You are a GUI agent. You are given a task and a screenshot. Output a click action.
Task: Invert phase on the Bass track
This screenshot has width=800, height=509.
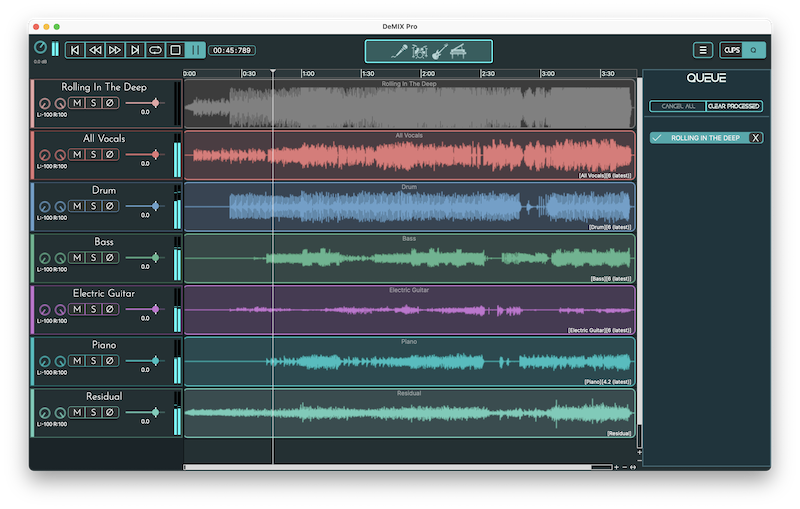point(110,257)
